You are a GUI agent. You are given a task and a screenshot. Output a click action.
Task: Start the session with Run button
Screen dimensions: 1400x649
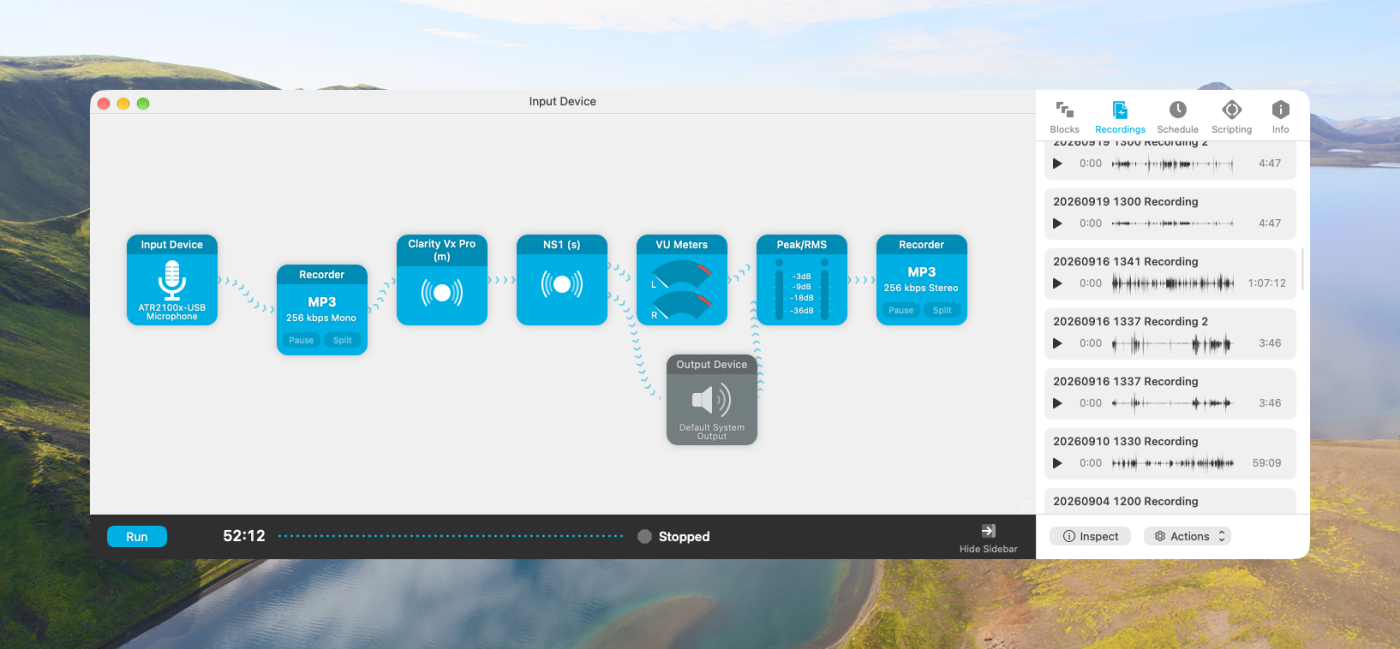[137, 537]
